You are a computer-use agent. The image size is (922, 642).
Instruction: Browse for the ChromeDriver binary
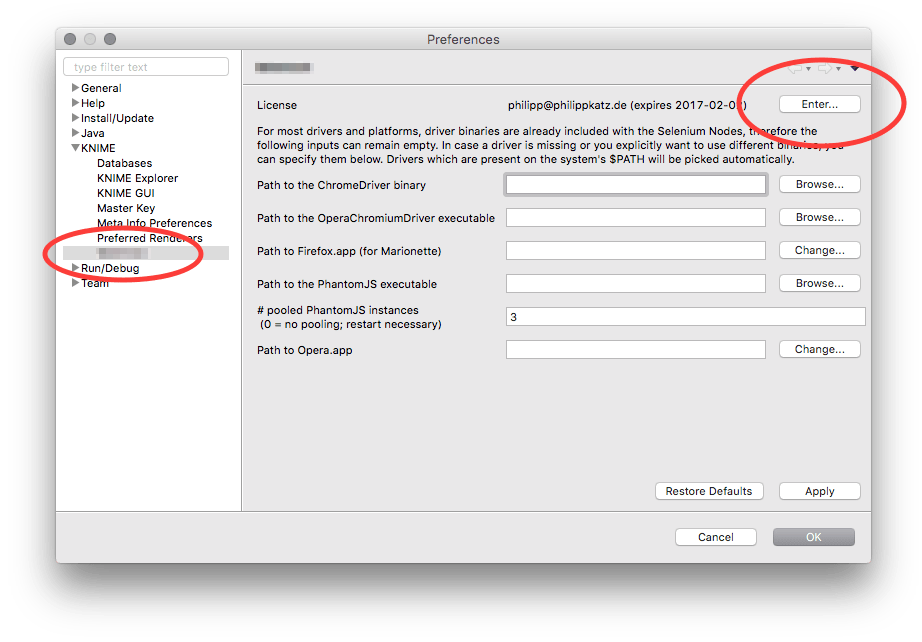click(820, 185)
